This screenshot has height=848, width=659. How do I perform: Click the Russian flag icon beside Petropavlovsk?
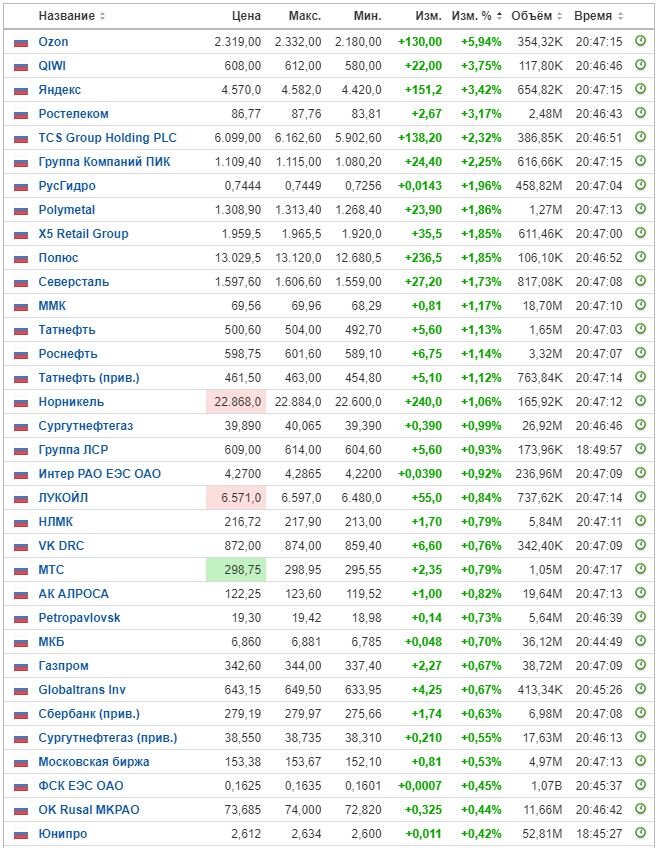[21, 618]
